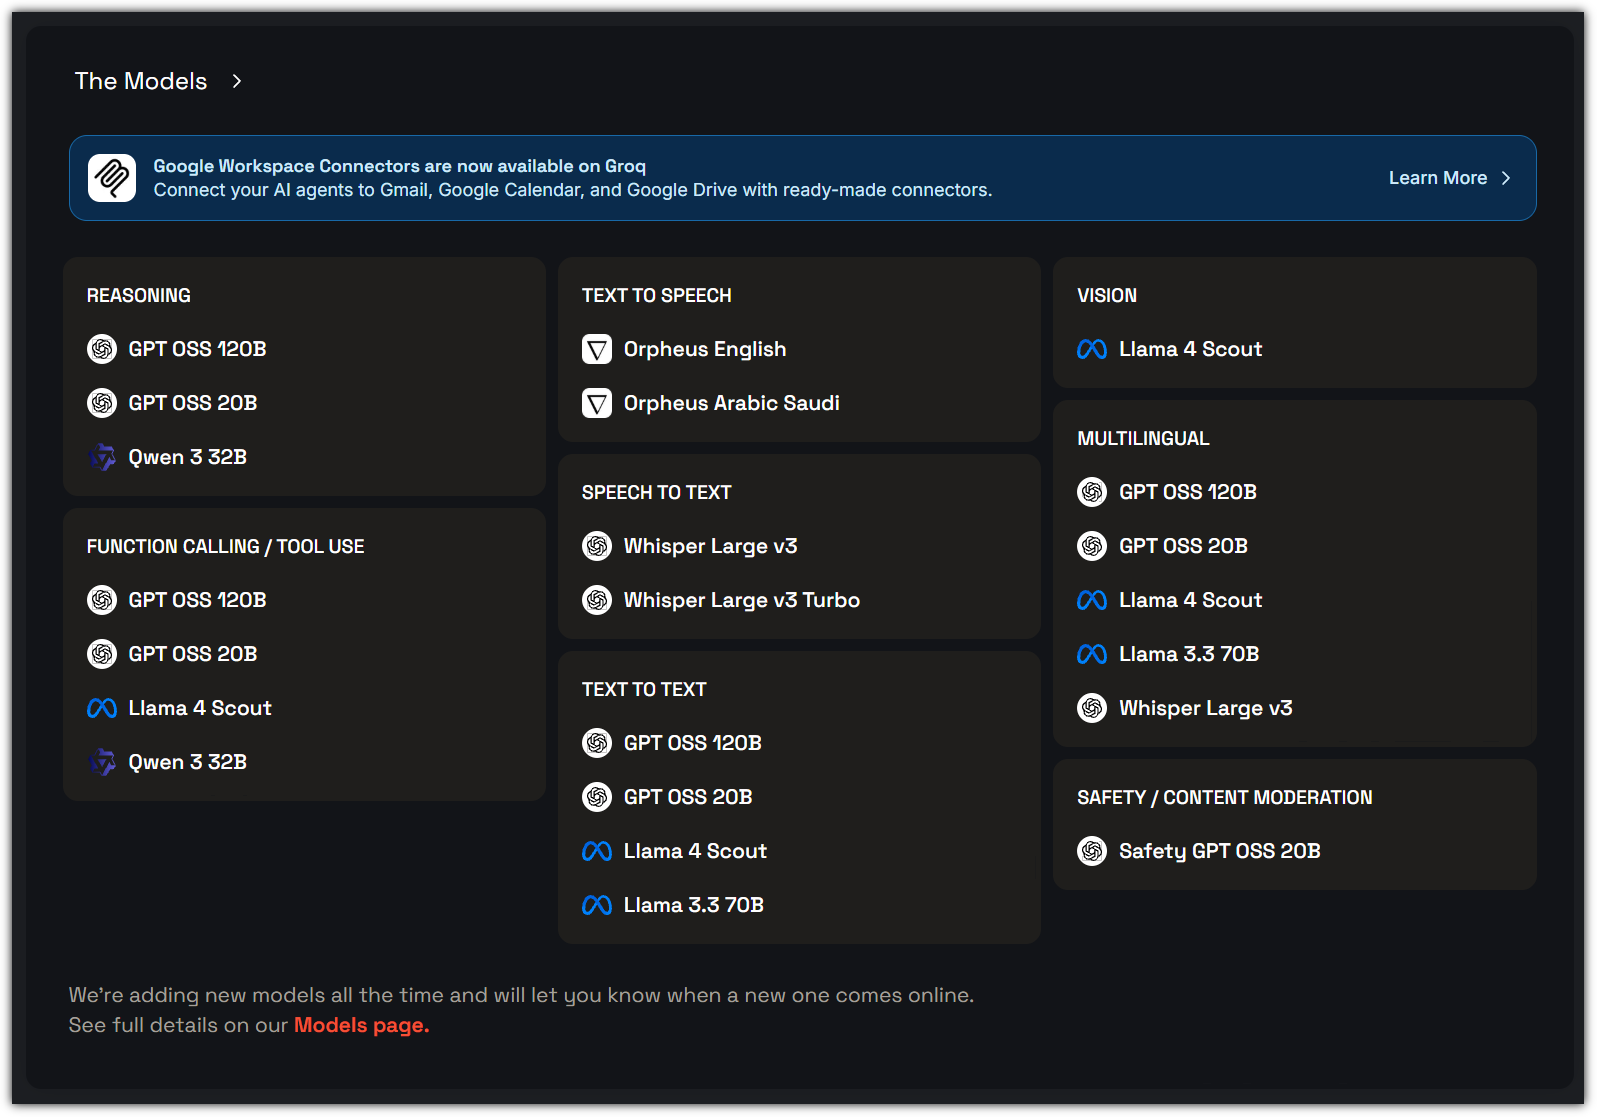Click OpenAI icon for GPT OSS 20B in Text to Text

597,797
